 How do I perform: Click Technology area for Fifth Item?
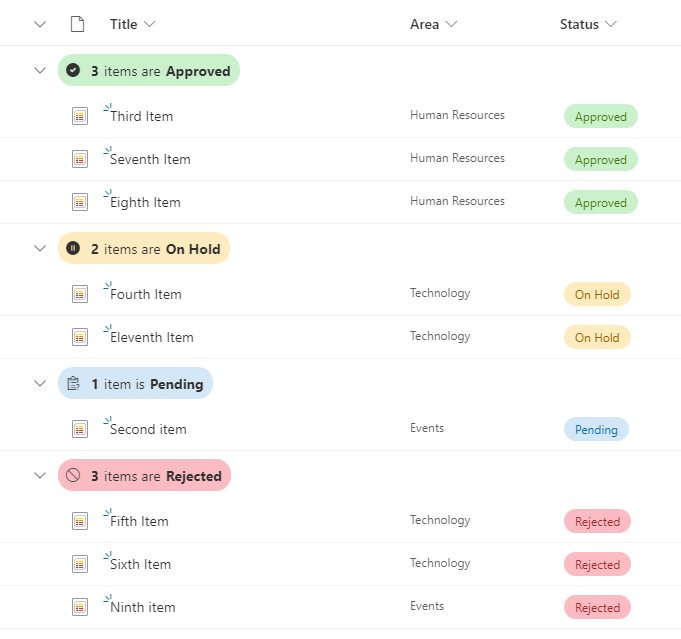click(440, 520)
